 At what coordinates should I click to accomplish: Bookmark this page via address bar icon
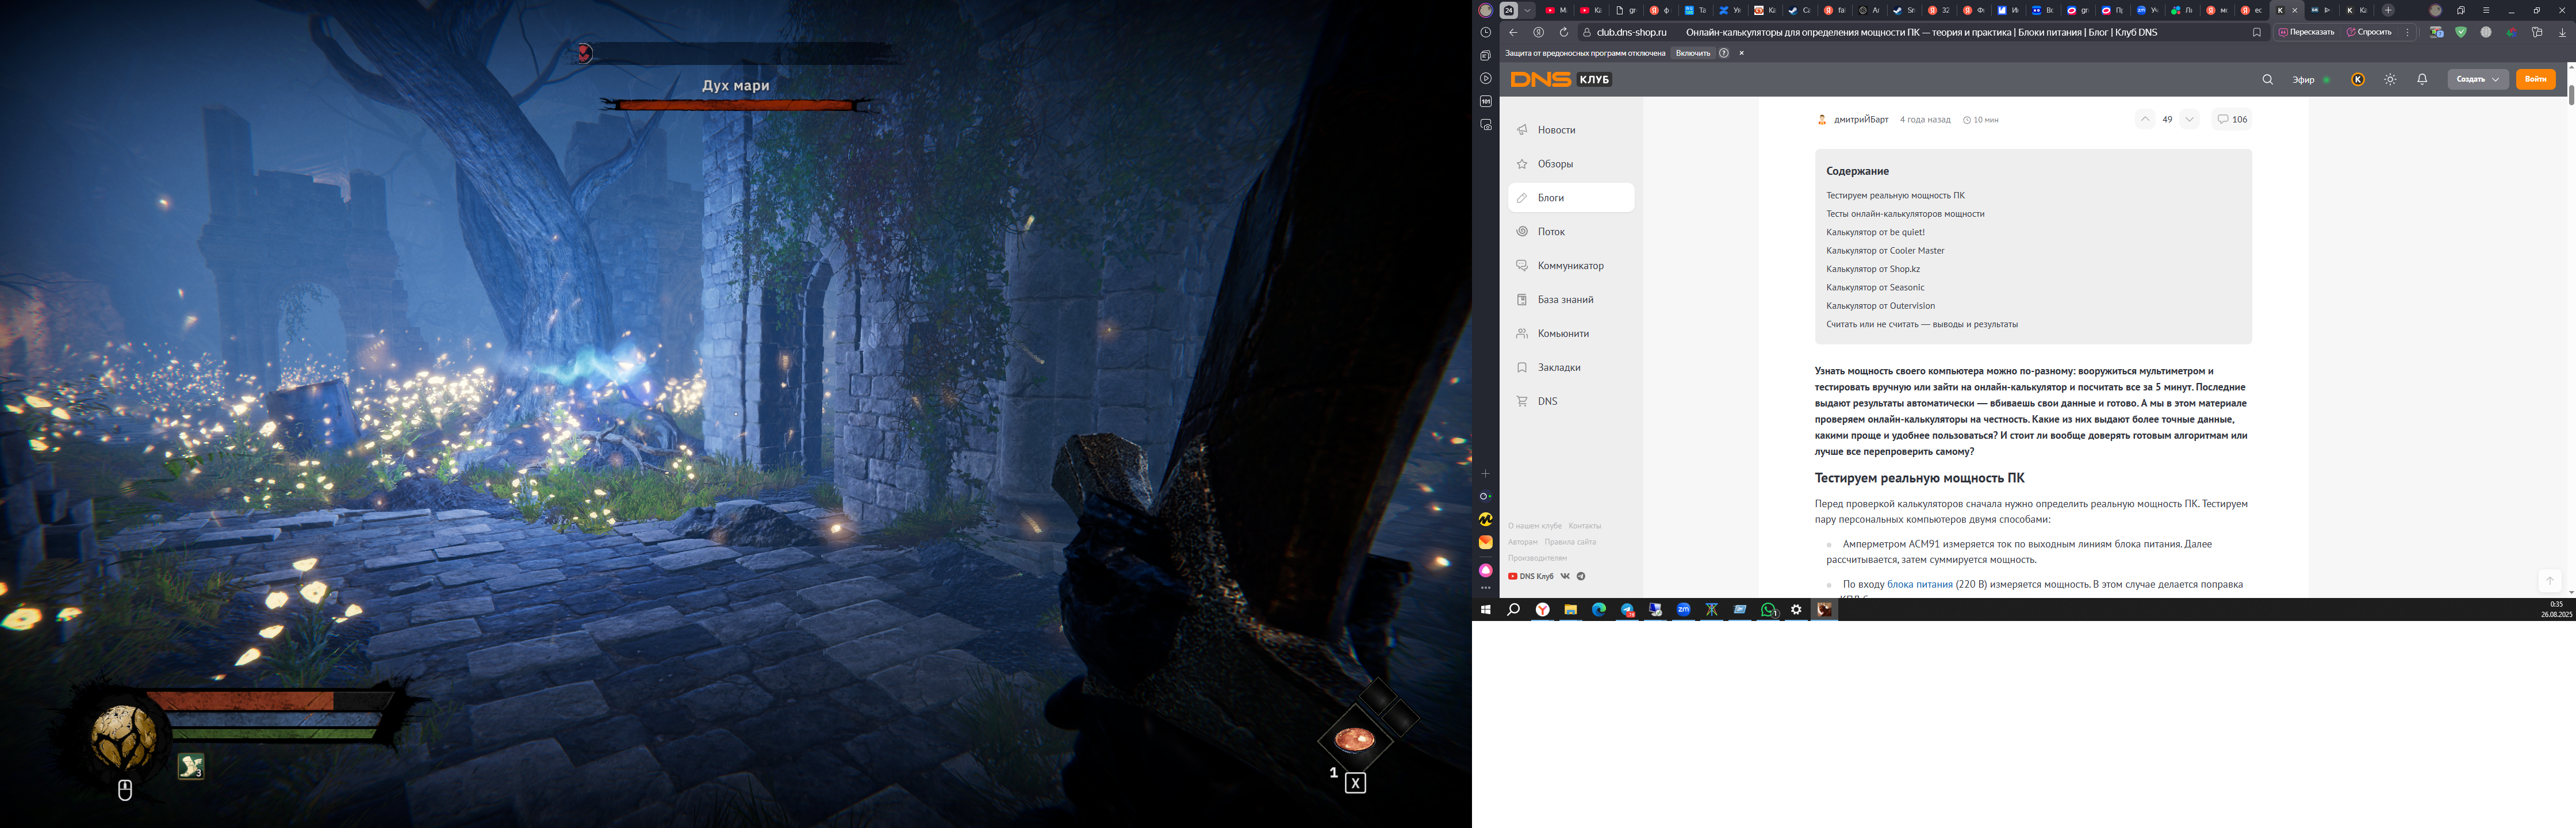click(x=2256, y=33)
